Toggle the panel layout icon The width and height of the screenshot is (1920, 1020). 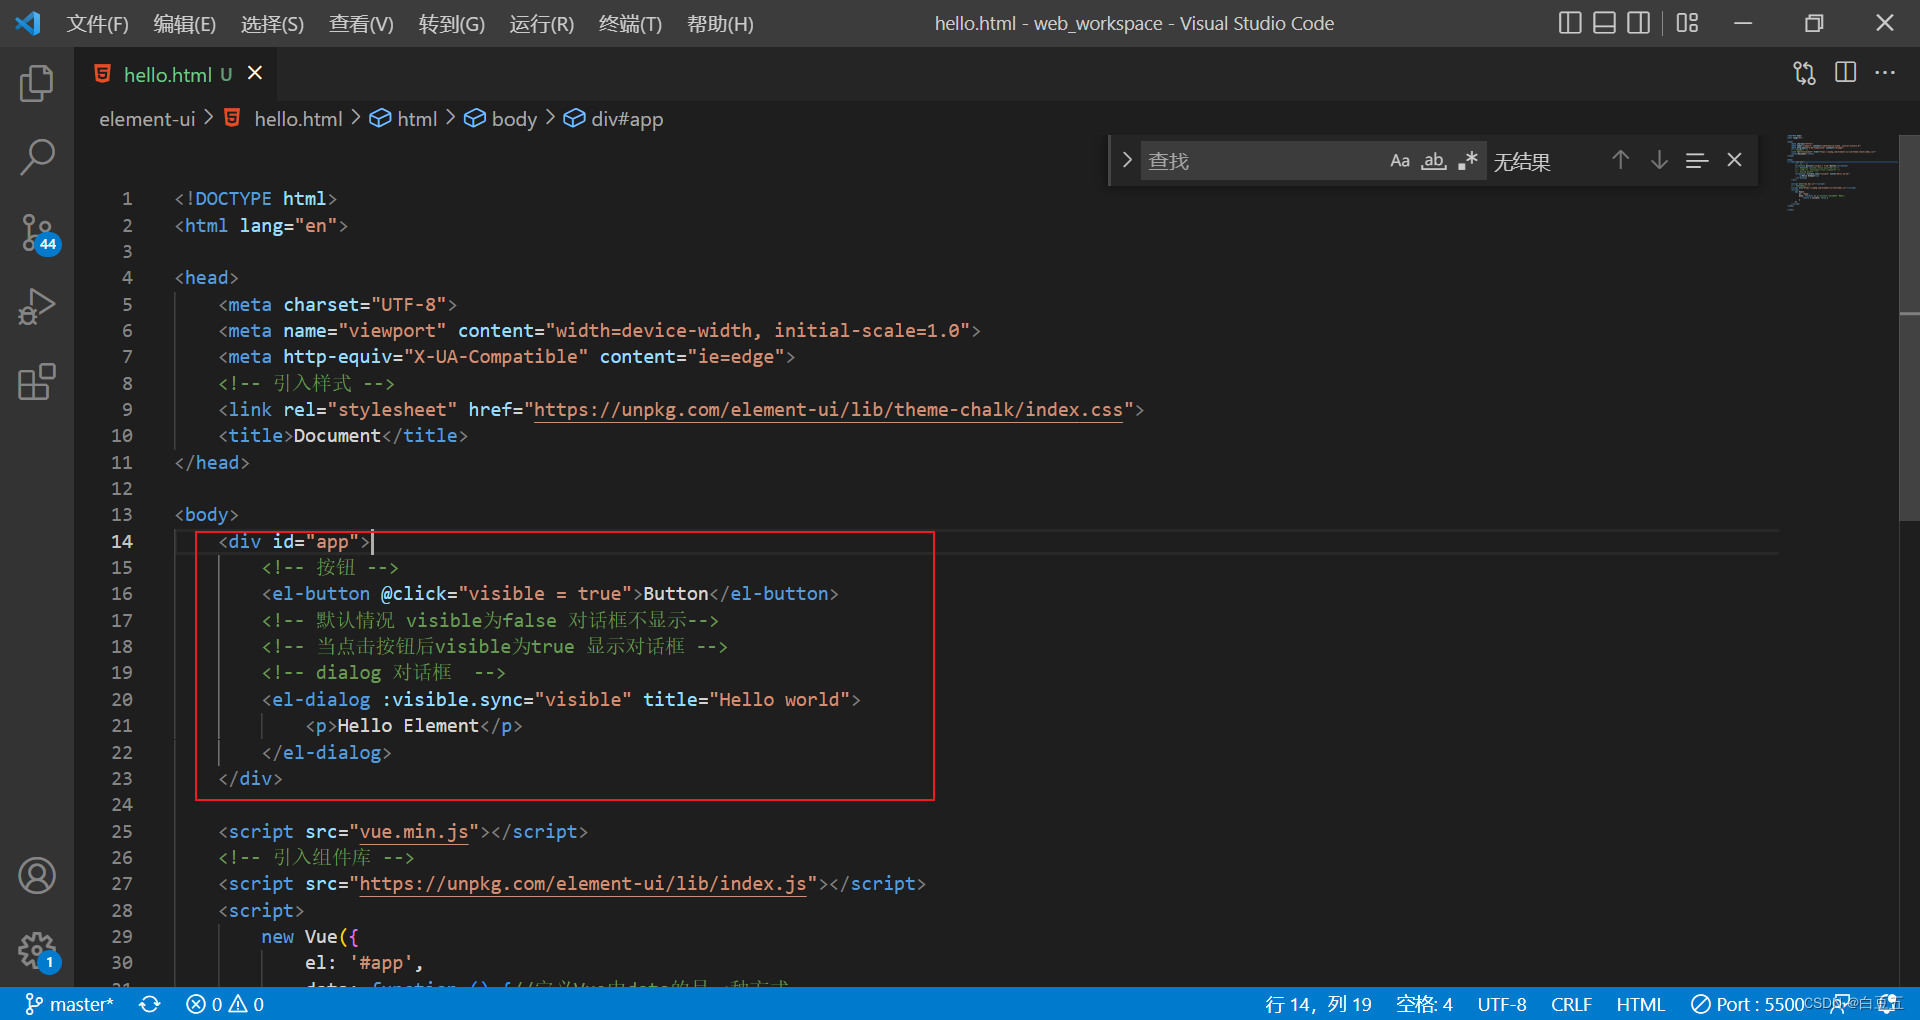click(x=1604, y=23)
